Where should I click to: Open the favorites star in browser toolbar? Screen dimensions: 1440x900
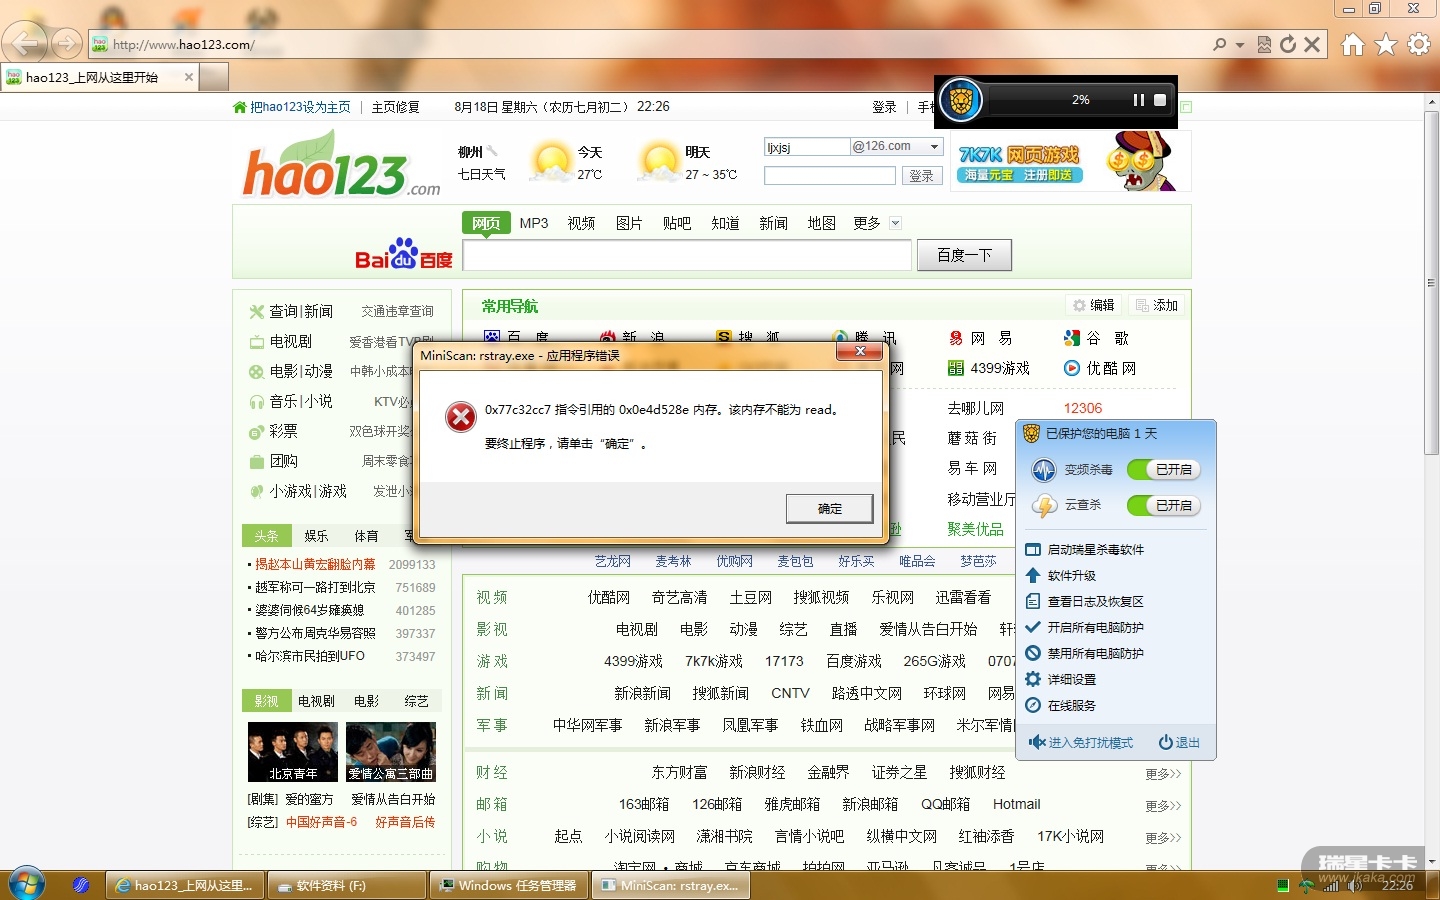pos(1386,45)
